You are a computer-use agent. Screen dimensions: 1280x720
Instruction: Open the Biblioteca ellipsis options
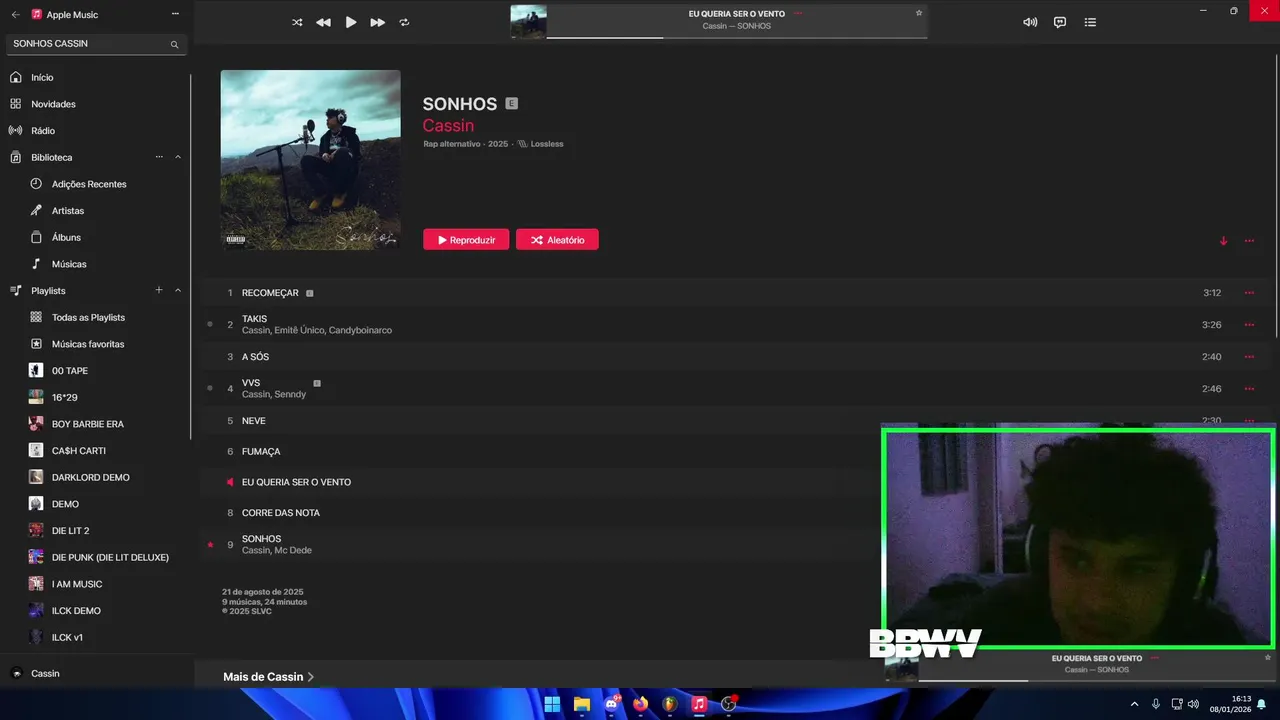coord(159,157)
